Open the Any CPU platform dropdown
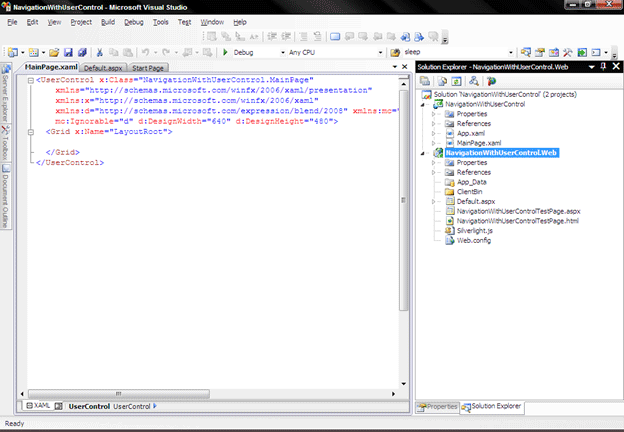The width and height of the screenshot is (624, 432). (380, 53)
